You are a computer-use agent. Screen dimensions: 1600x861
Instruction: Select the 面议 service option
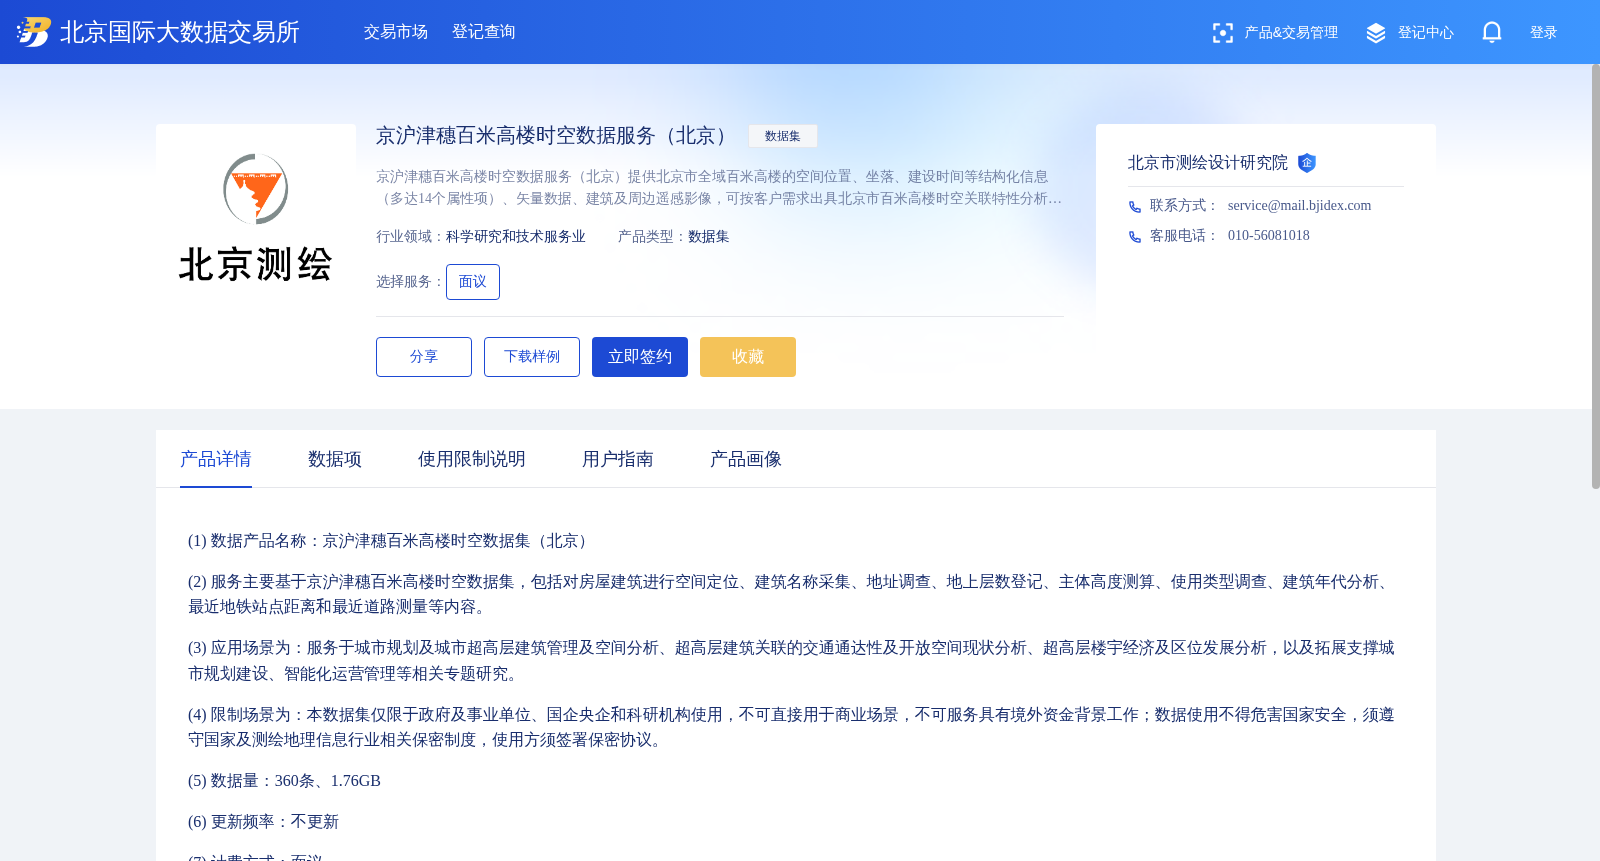(473, 282)
